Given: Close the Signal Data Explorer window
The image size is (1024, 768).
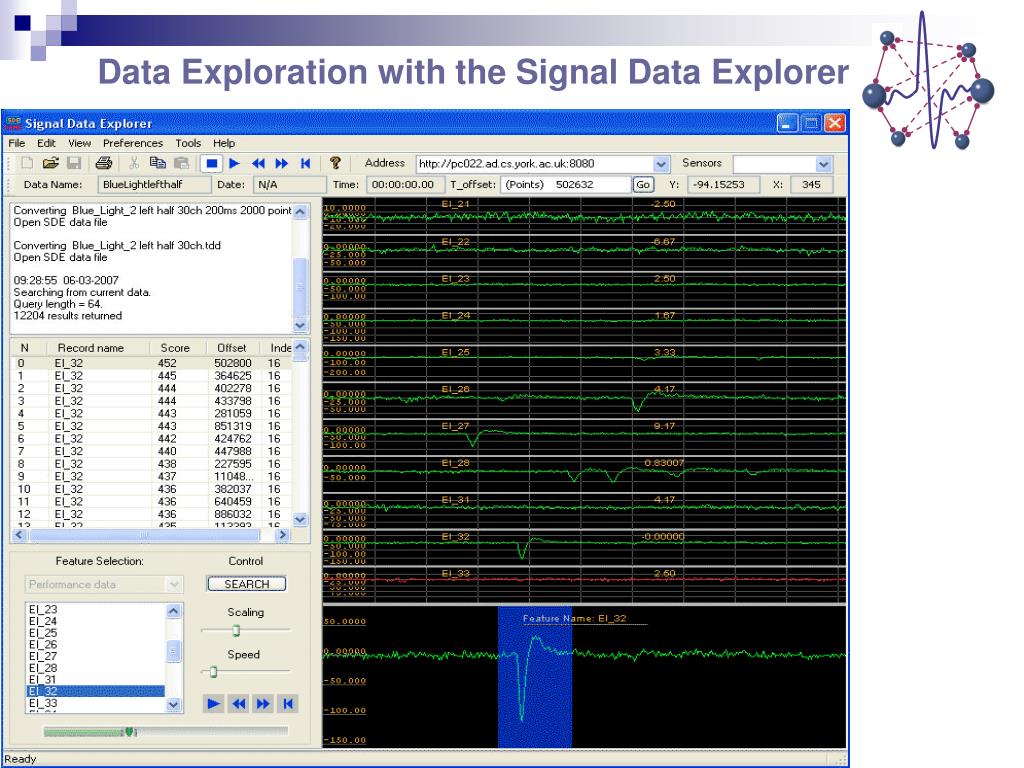Looking at the screenshot, I should point(835,123).
